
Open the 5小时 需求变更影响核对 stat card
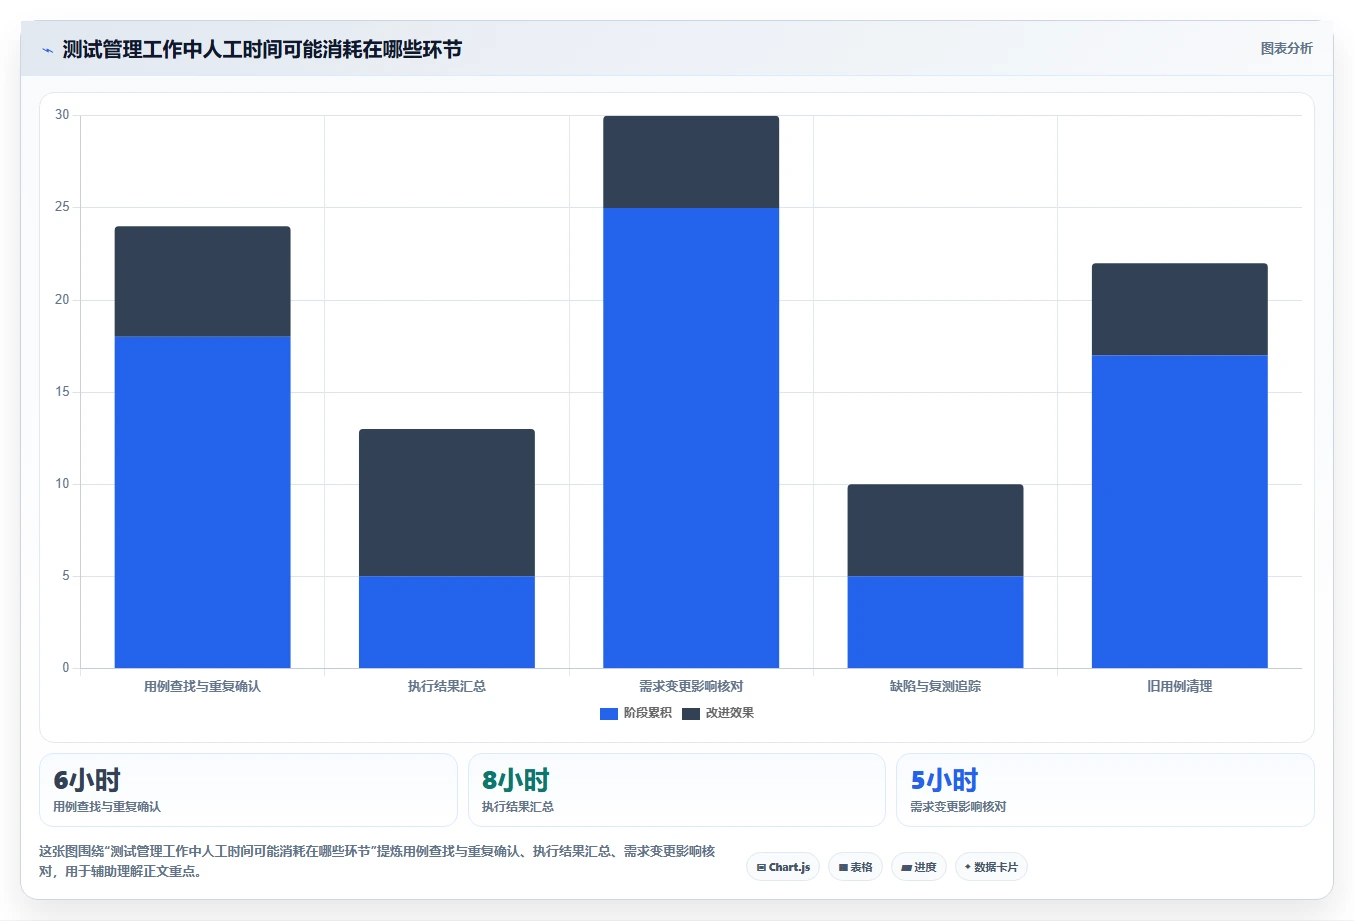1105,790
